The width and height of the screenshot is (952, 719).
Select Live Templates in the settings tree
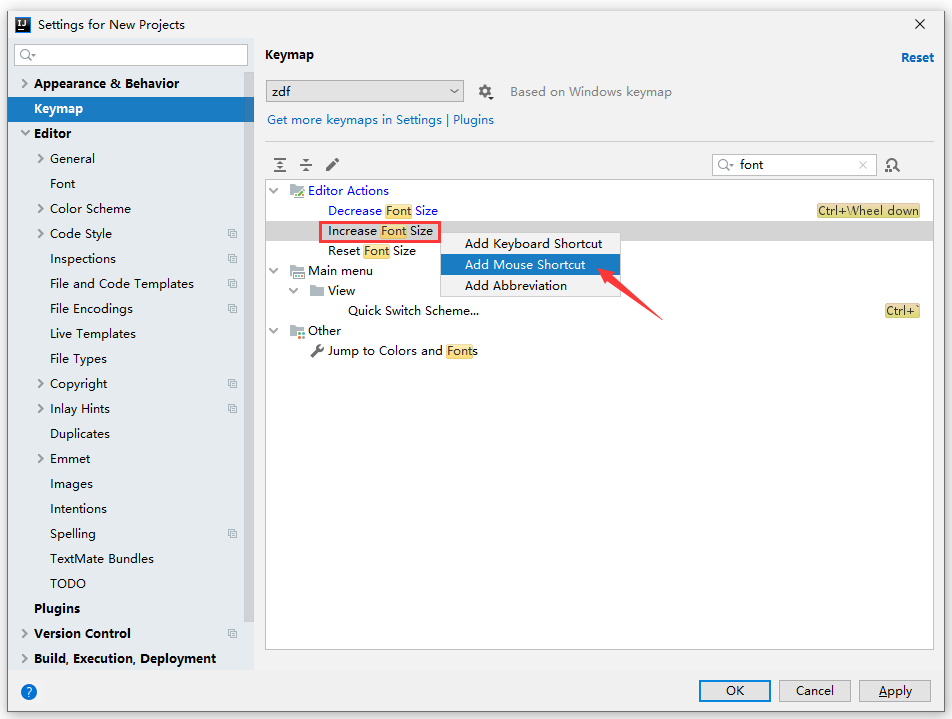point(93,334)
